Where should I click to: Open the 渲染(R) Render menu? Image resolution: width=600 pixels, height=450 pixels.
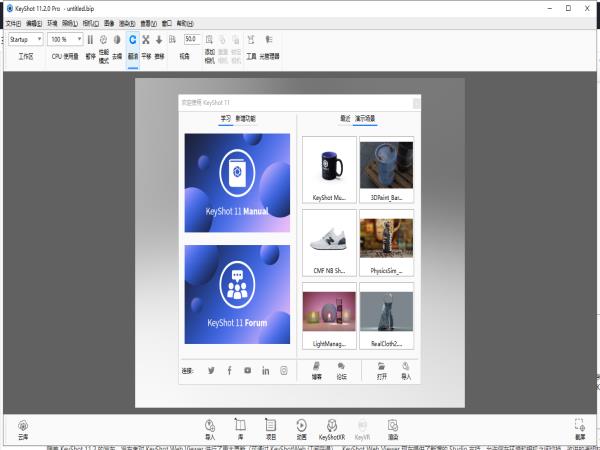pyautogui.click(x=127, y=24)
